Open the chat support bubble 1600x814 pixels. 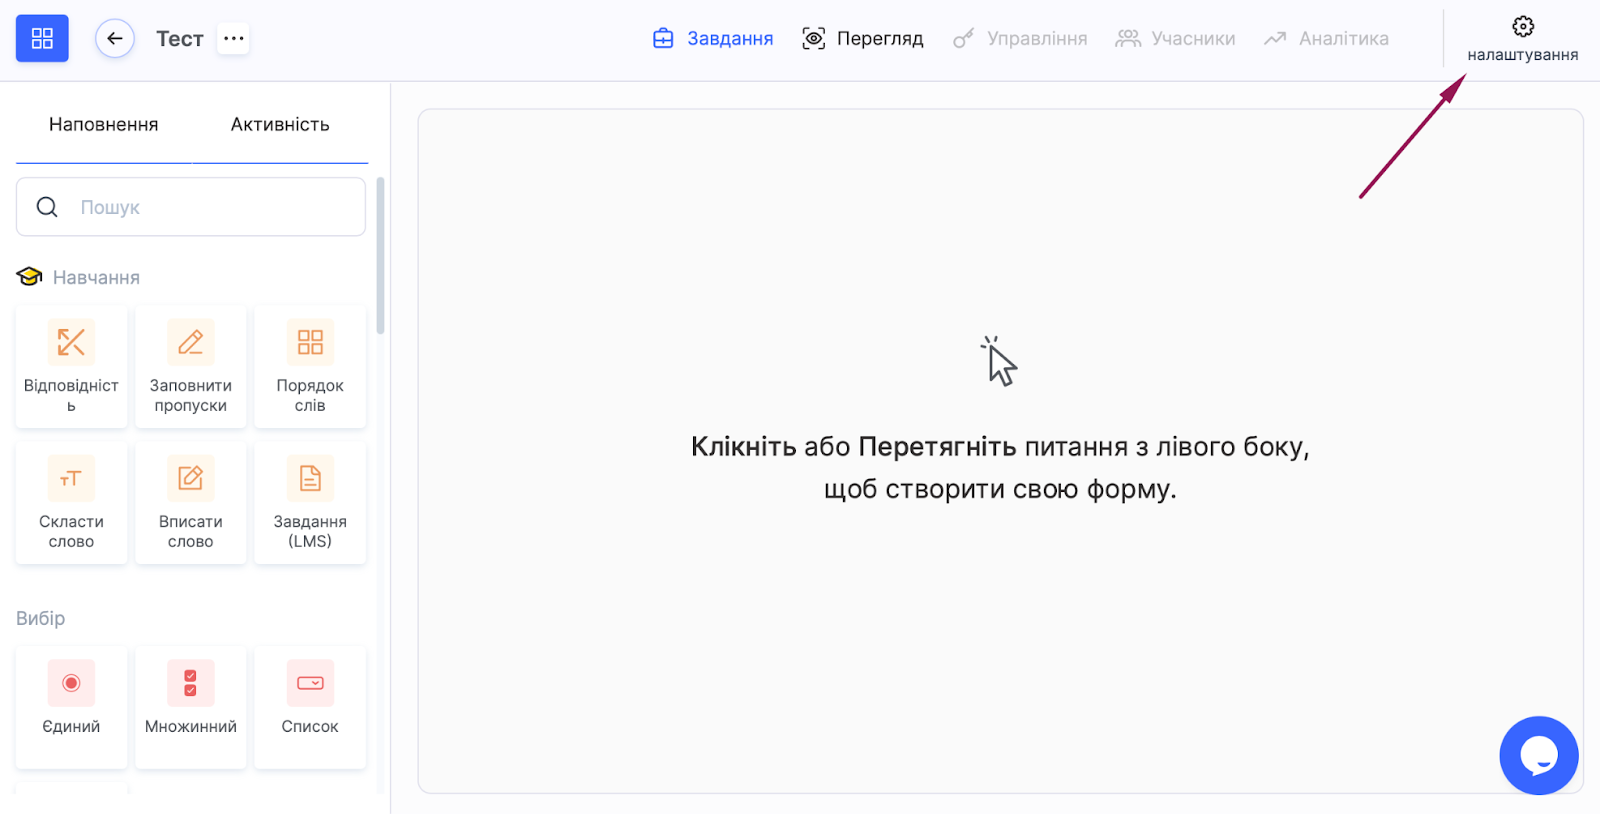point(1538,755)
